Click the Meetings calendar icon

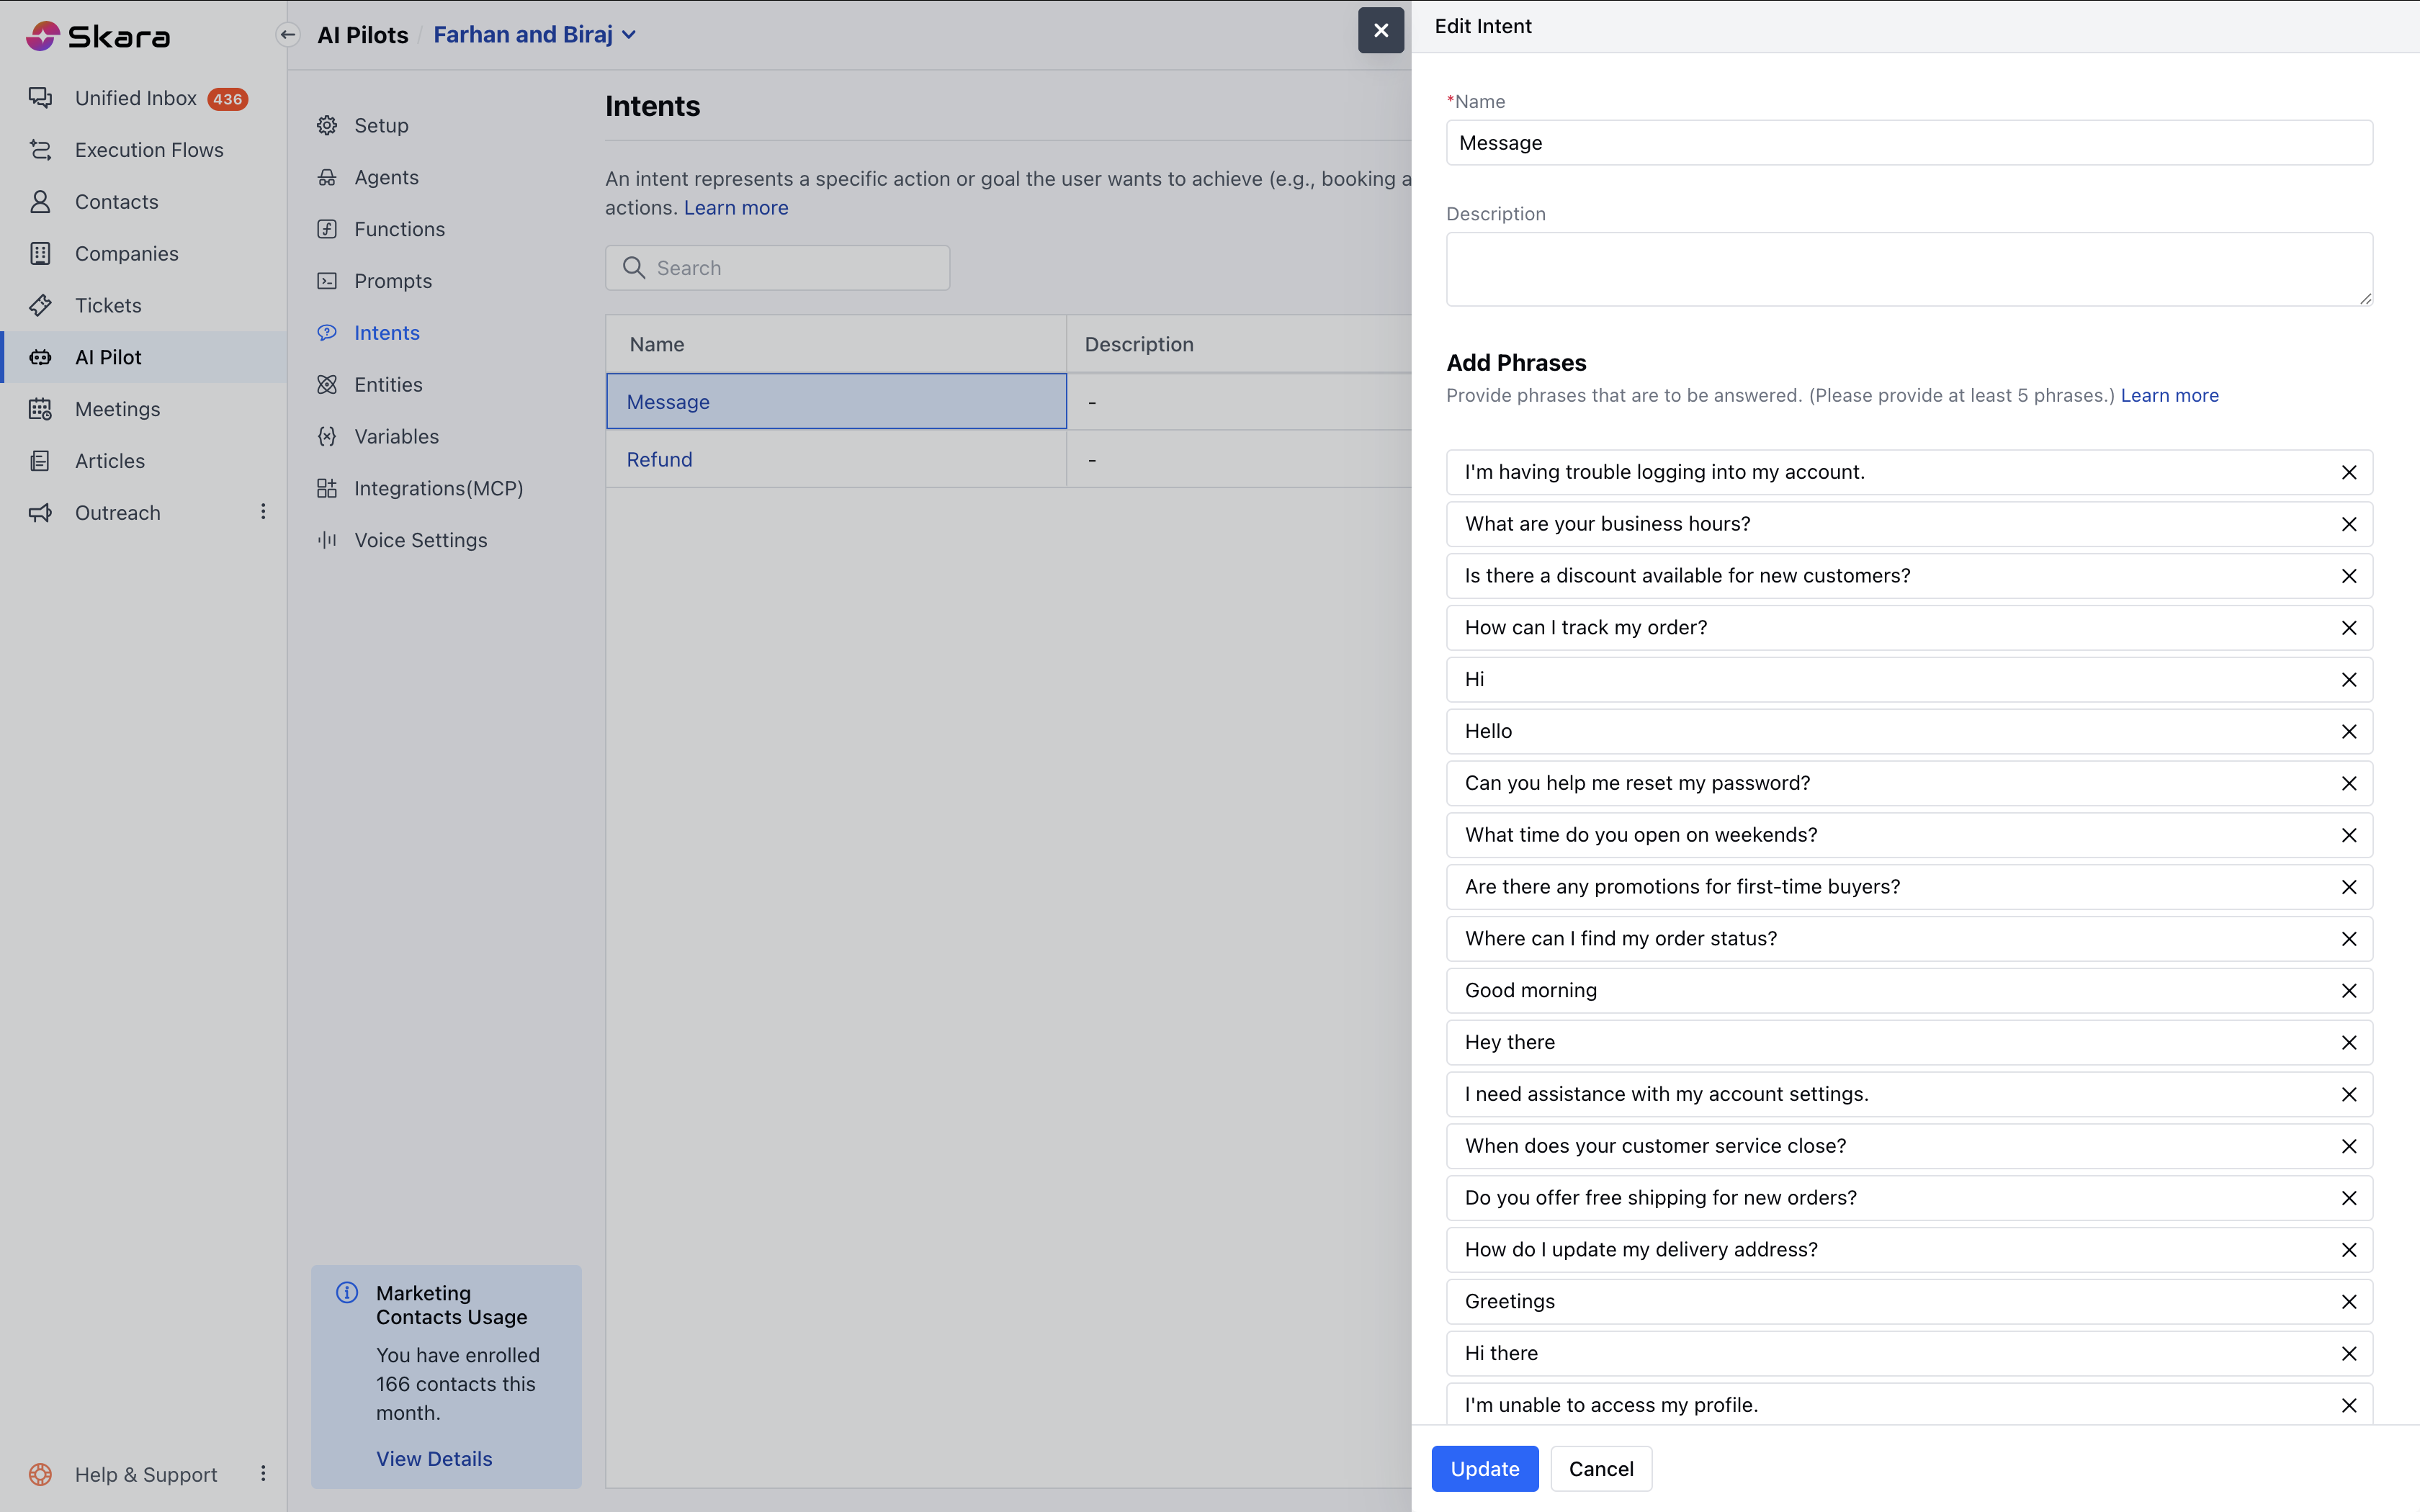[40, 409]
